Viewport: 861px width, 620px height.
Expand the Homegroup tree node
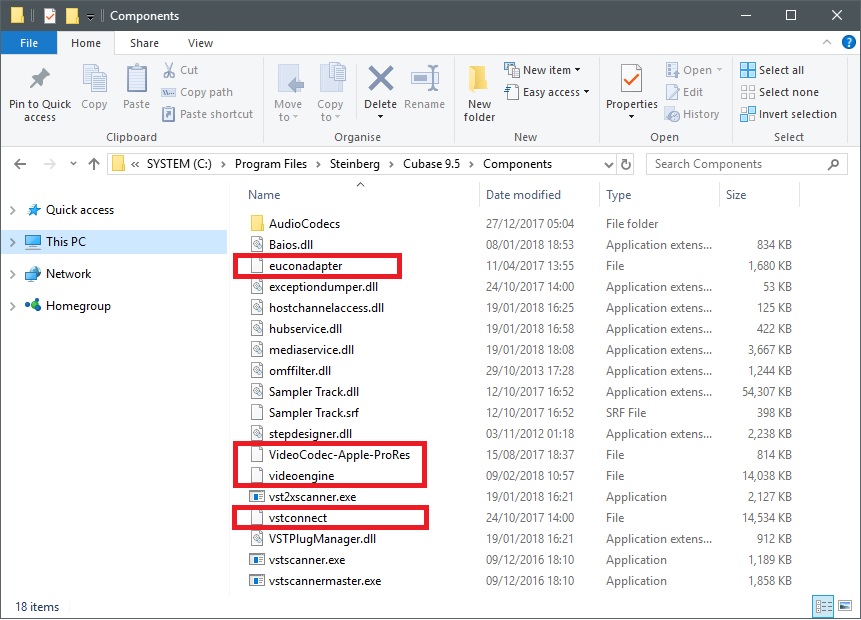(x=13, y=306)
